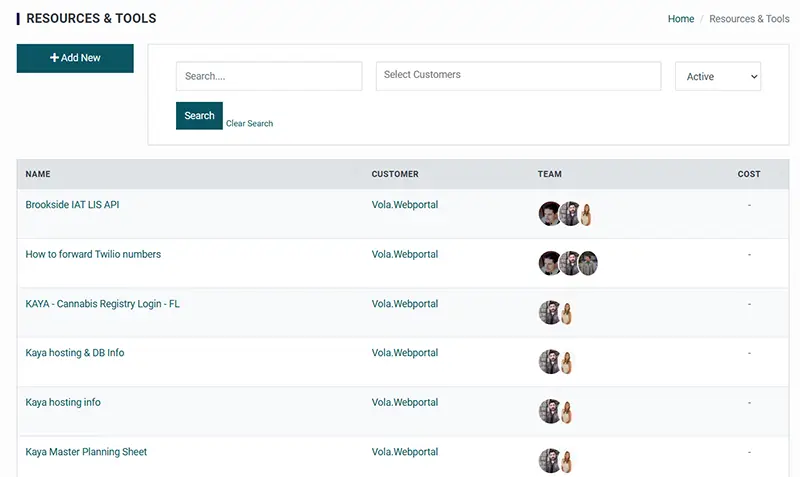Open the Kaya hosting info resource

point(63,402)
